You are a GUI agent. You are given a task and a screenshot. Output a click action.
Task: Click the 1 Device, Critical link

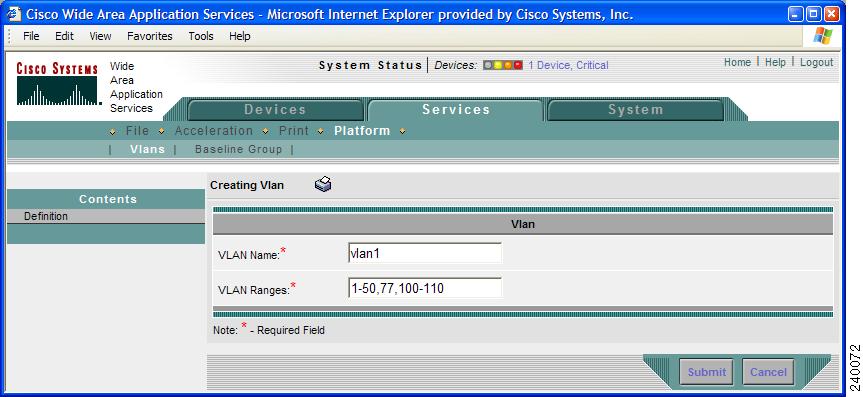coord(568,65)
